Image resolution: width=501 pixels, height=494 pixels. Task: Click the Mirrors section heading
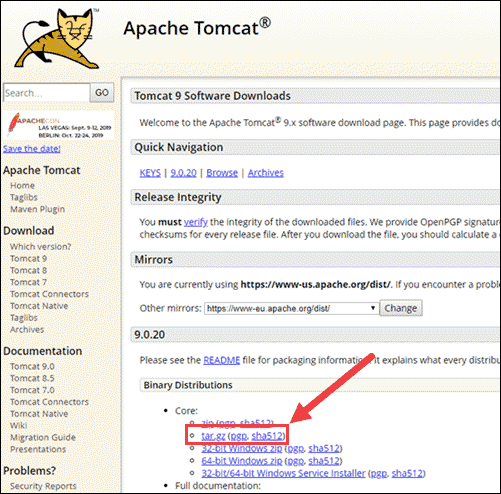tap(153, 259)
